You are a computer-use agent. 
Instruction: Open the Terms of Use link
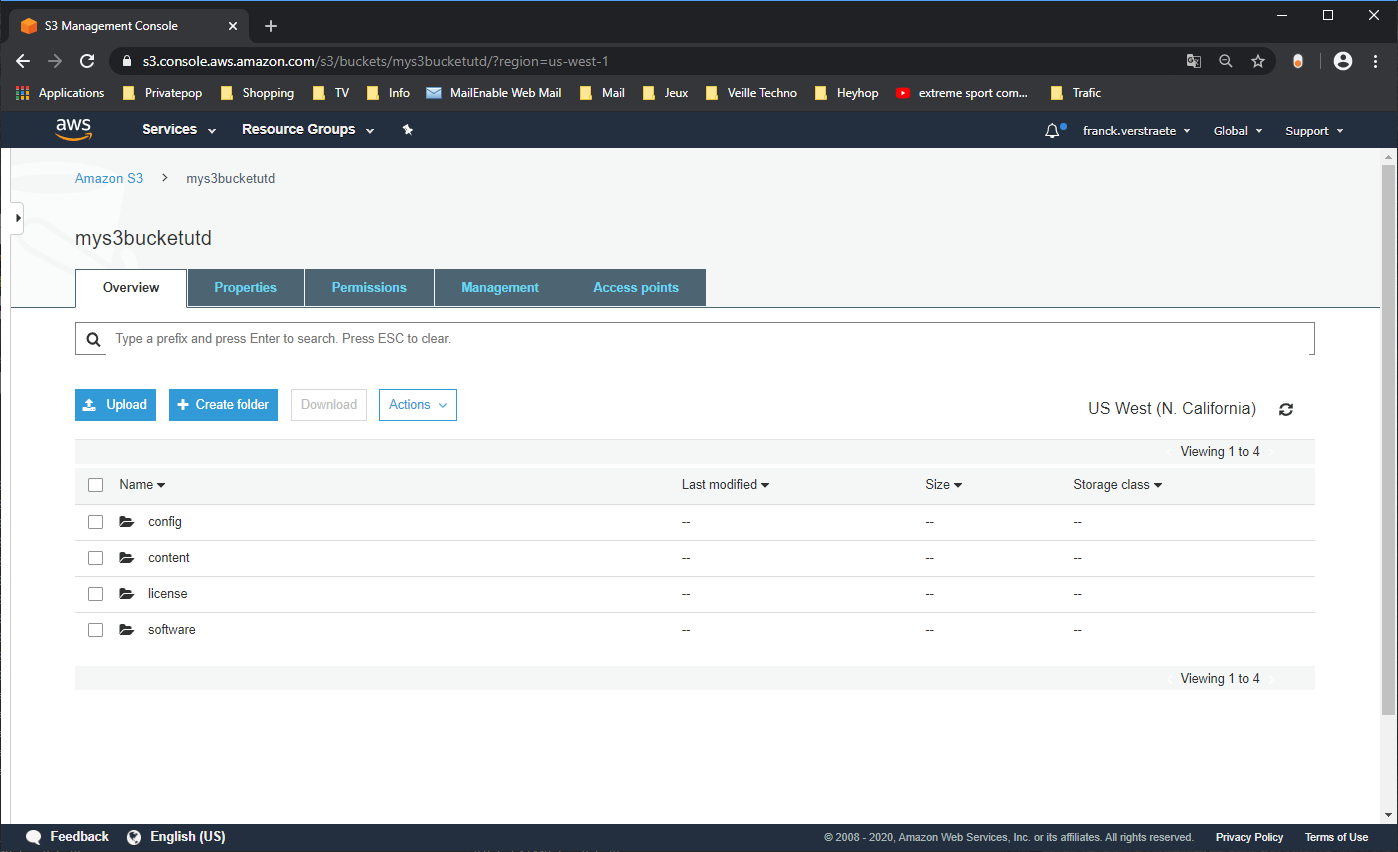1336,838
